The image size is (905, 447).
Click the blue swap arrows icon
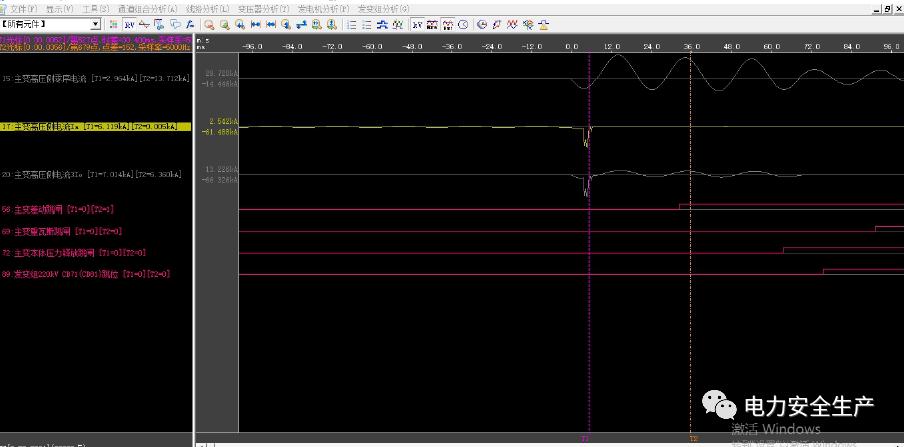[301, 24]
